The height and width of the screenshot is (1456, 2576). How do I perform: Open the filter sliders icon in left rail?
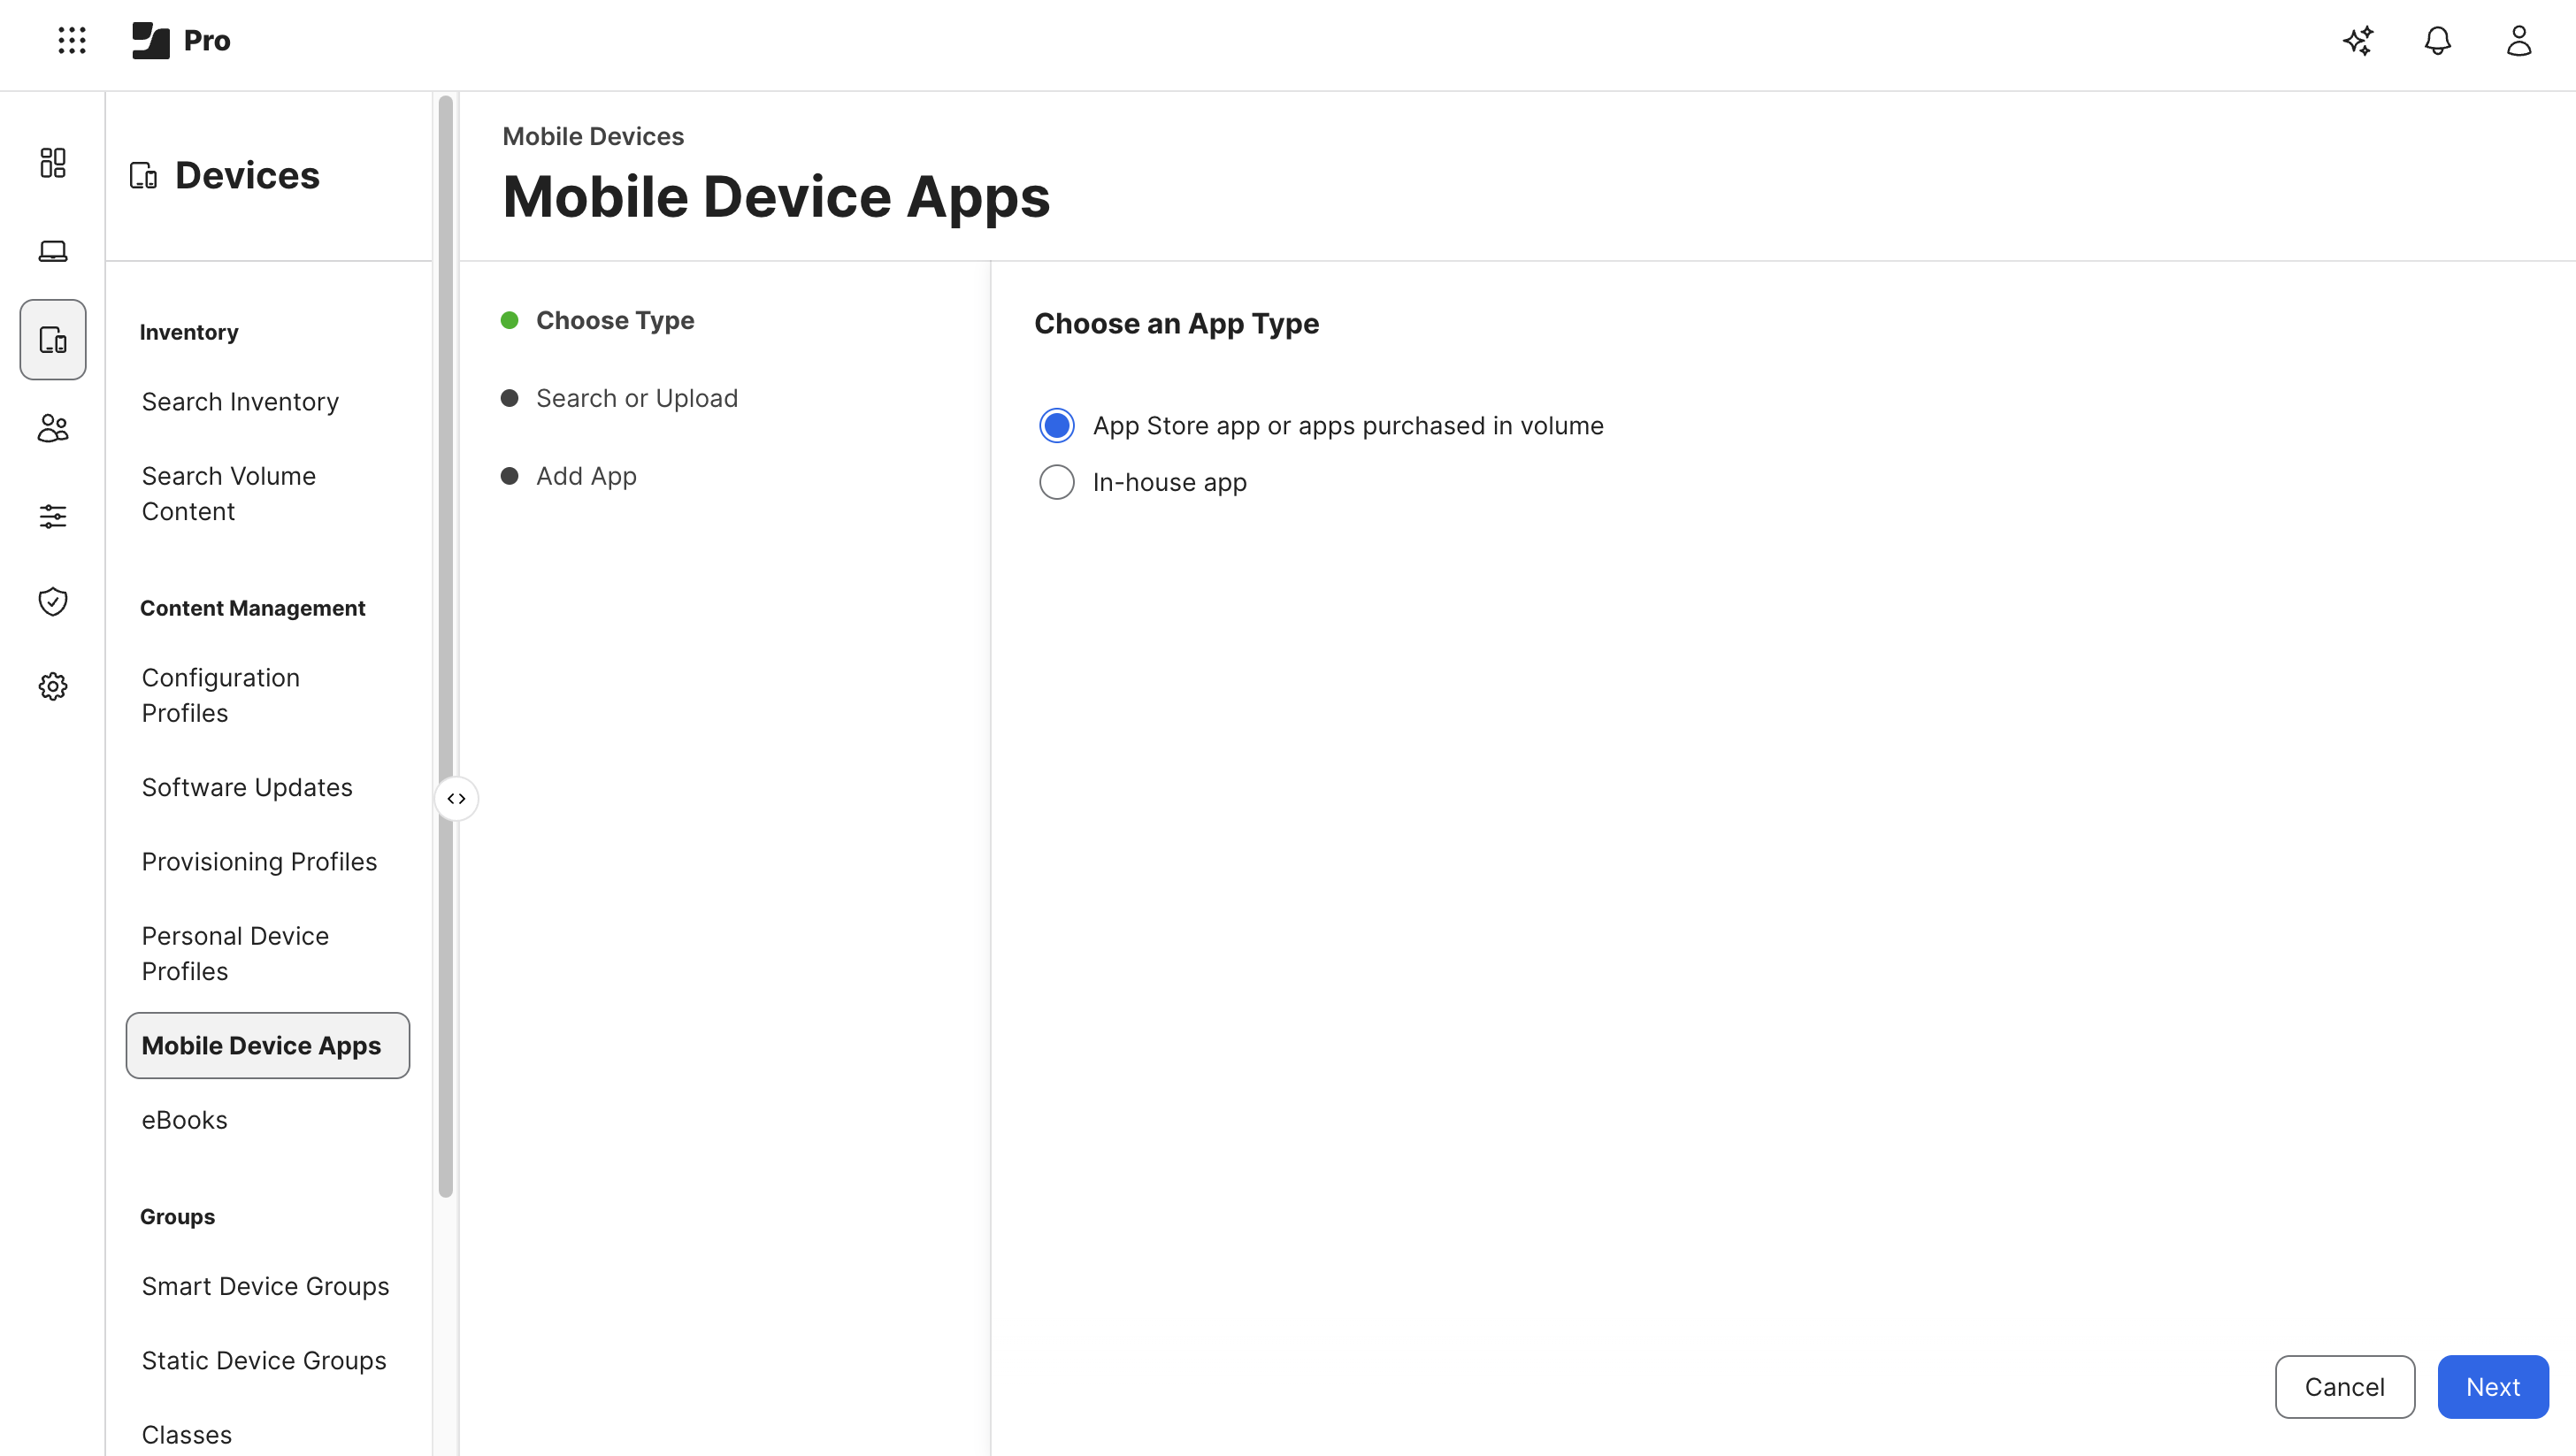pos(52,516)
